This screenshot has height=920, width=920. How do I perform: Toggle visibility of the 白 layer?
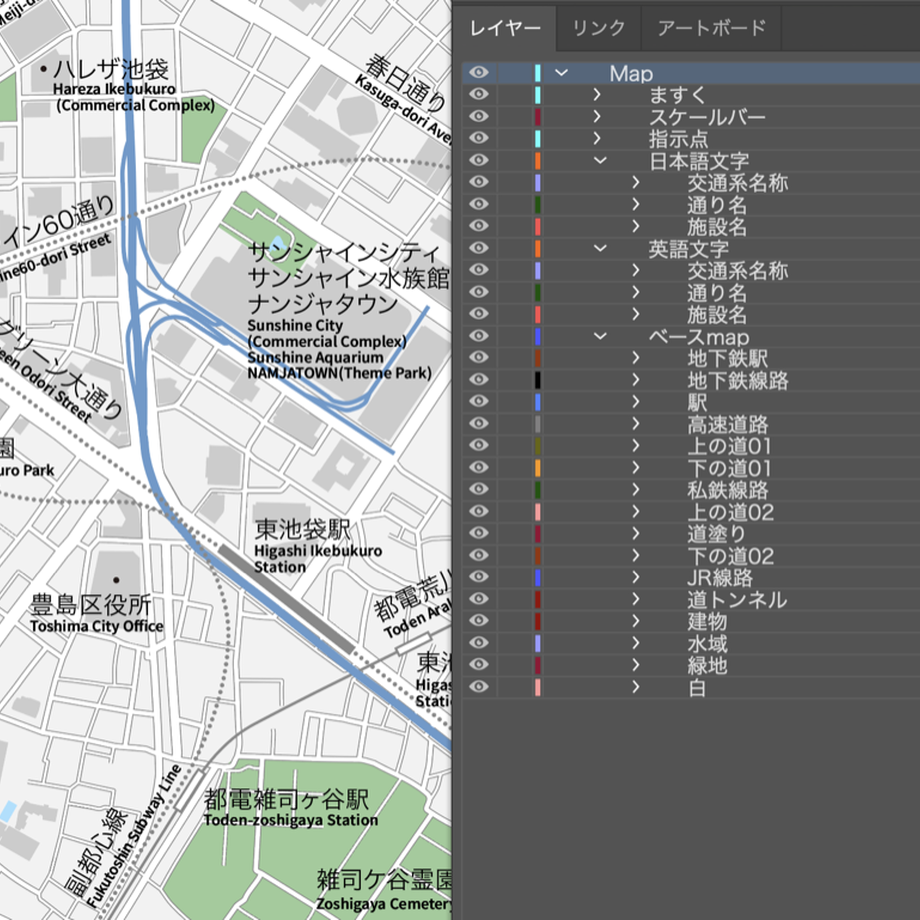(479, 687)
